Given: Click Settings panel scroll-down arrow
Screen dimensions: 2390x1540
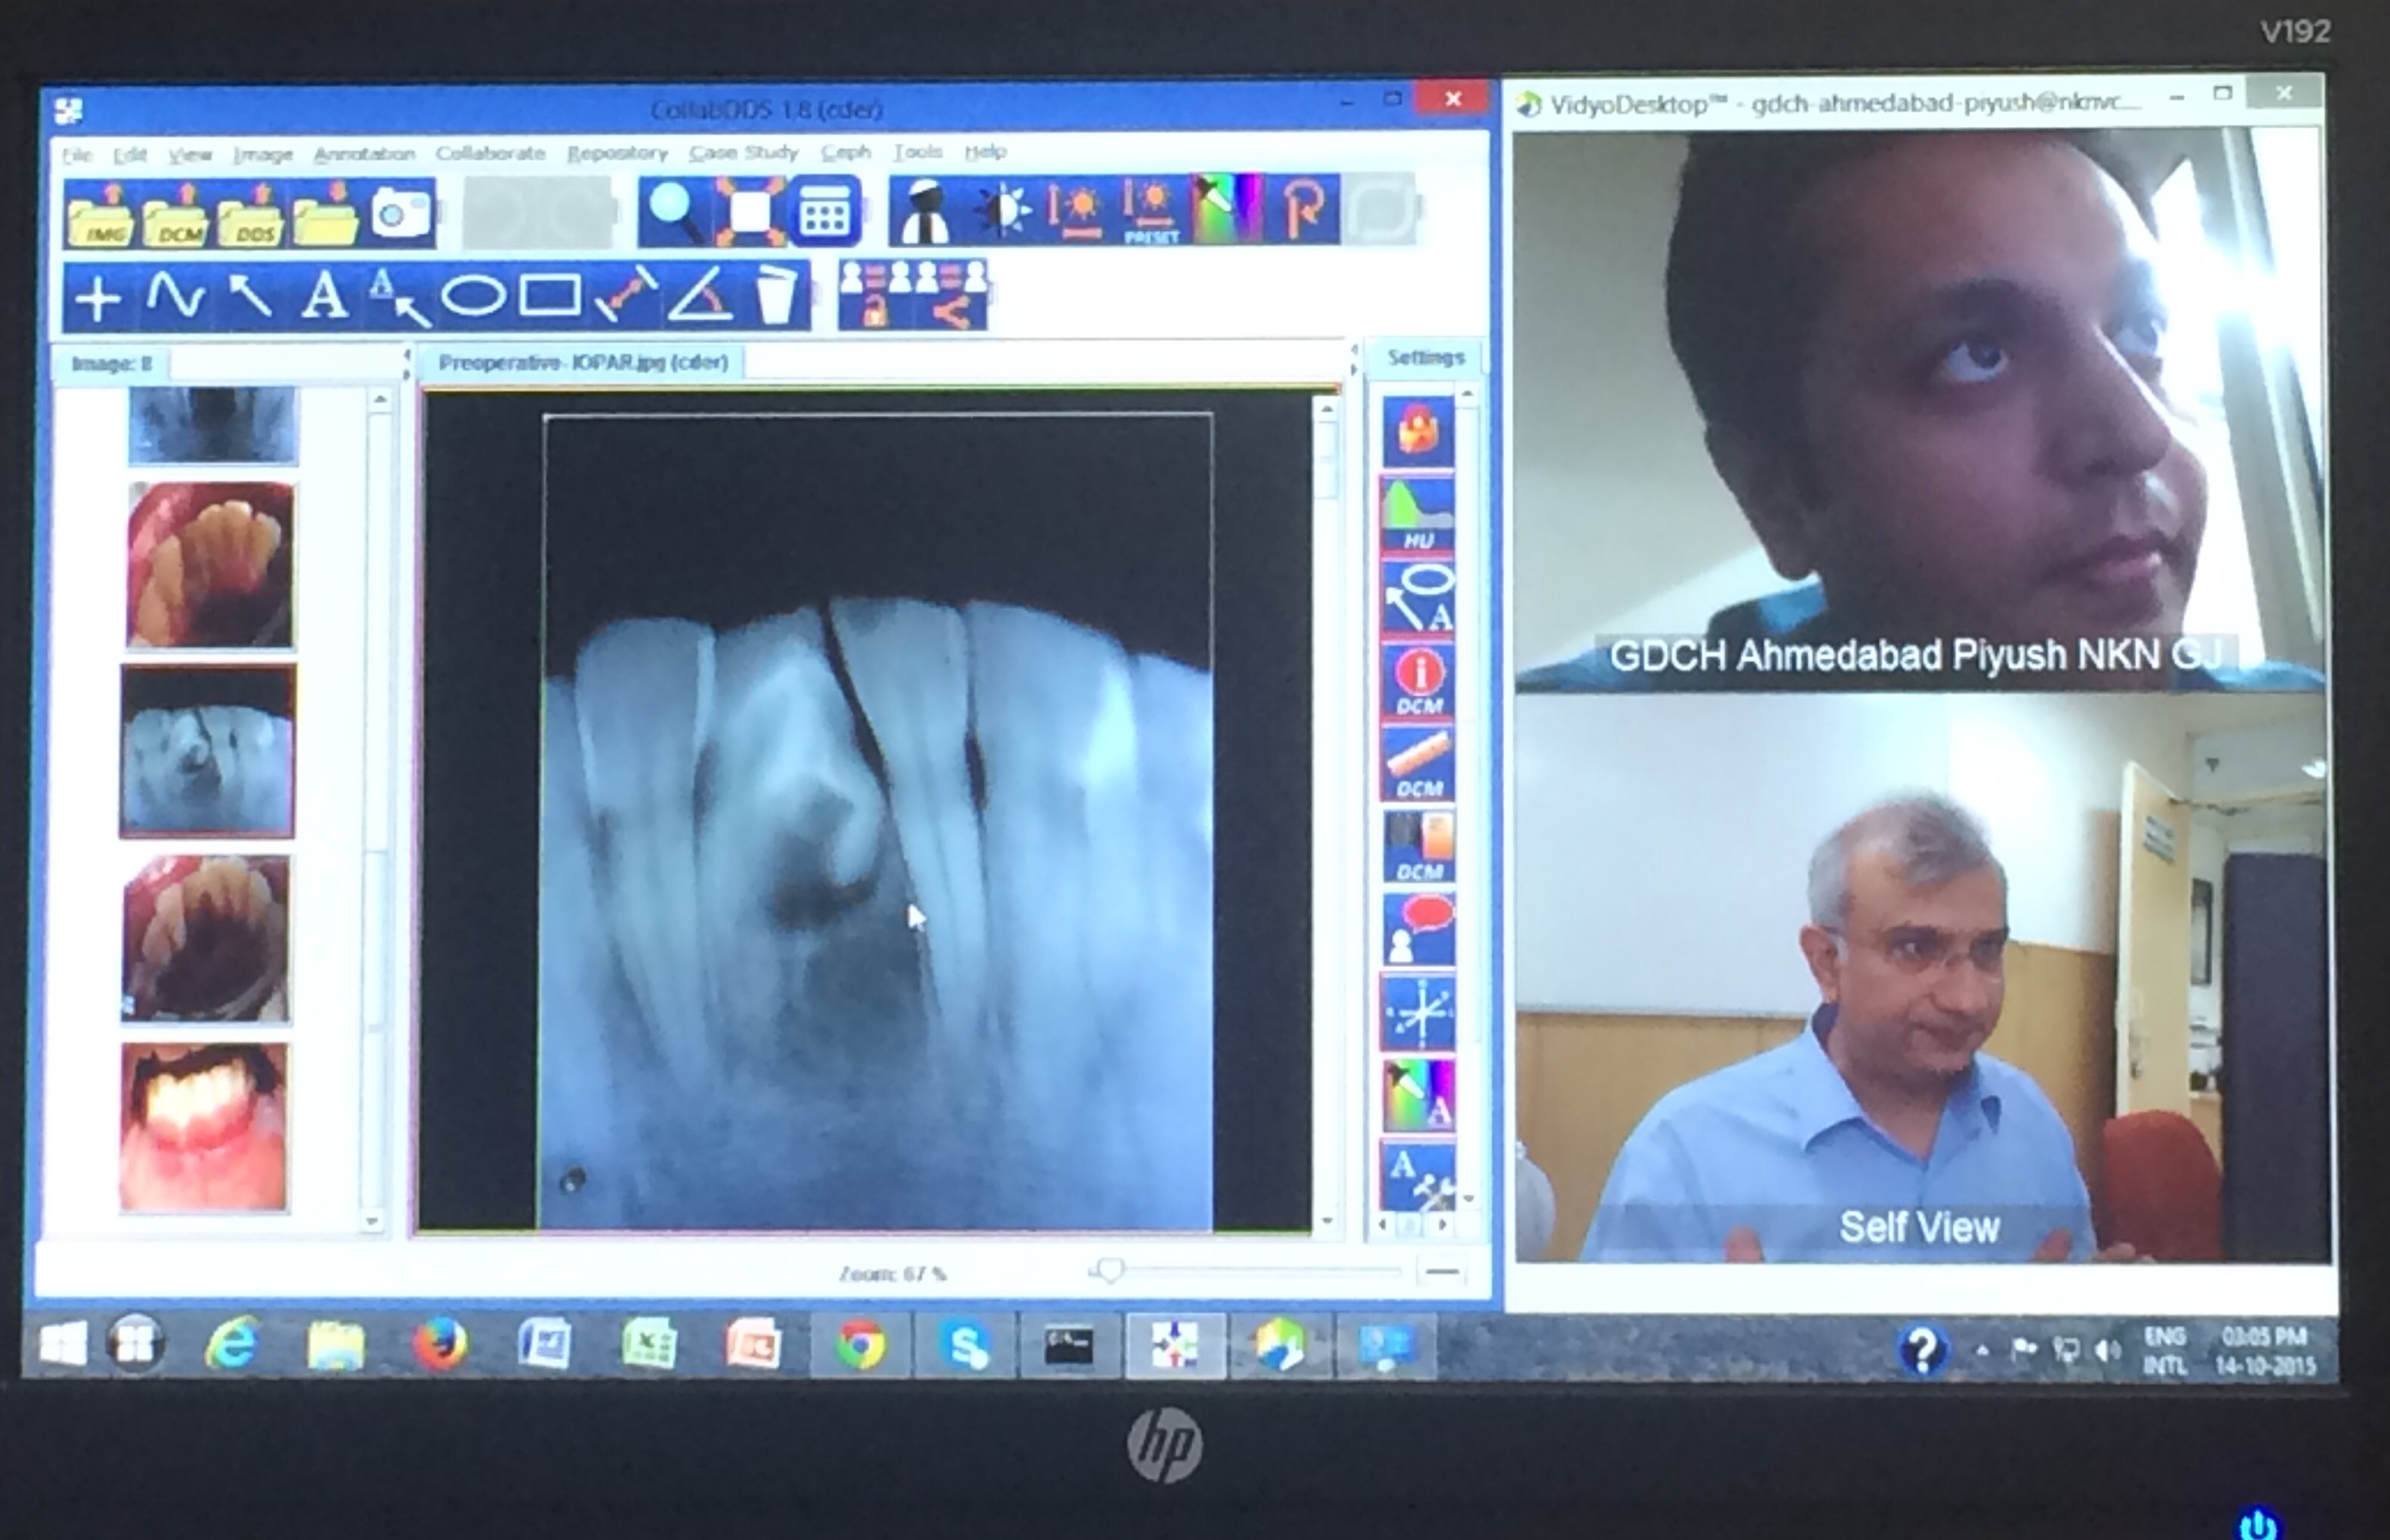Looking at the screenshot, I should [1468, 1197].
